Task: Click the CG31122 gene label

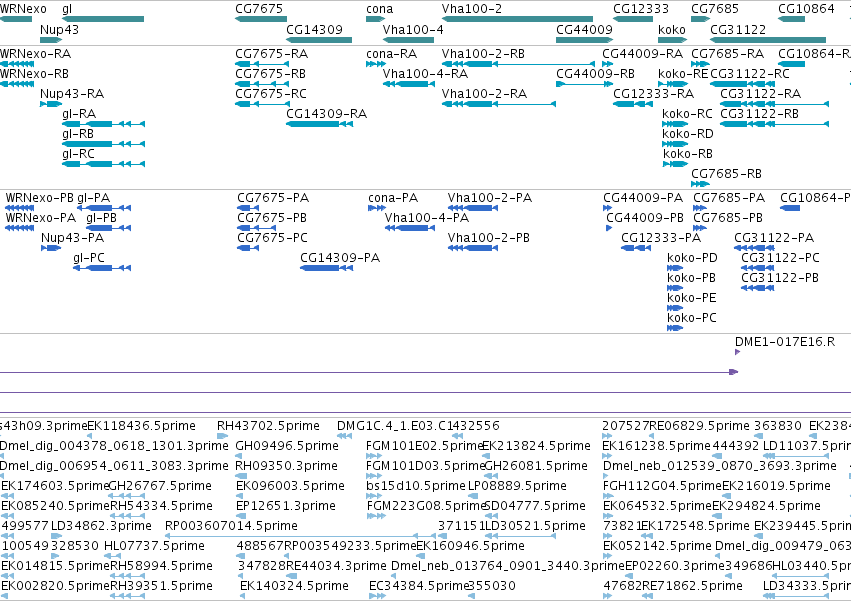Action: tap(738, 30)
